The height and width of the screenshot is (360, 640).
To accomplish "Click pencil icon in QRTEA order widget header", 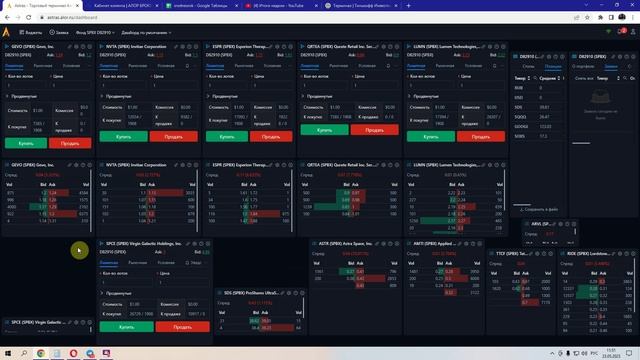I will 376,47.
